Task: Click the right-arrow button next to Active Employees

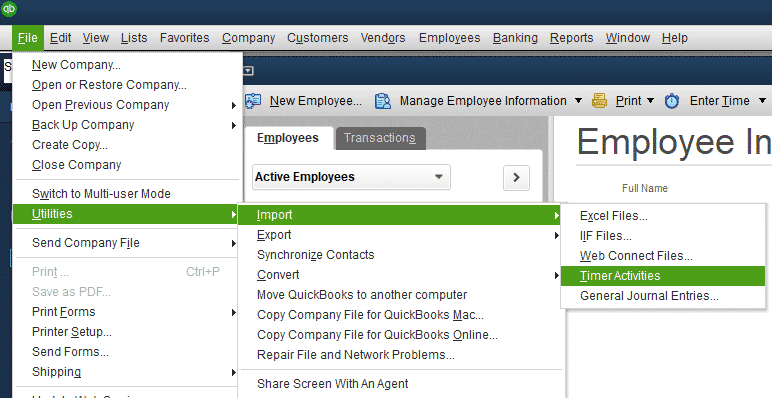Action: (x=516, y=177)
